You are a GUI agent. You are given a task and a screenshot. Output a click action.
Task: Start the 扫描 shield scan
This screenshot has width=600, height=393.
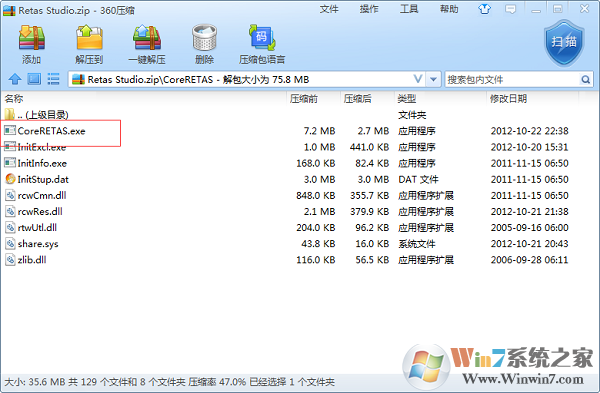564,44
